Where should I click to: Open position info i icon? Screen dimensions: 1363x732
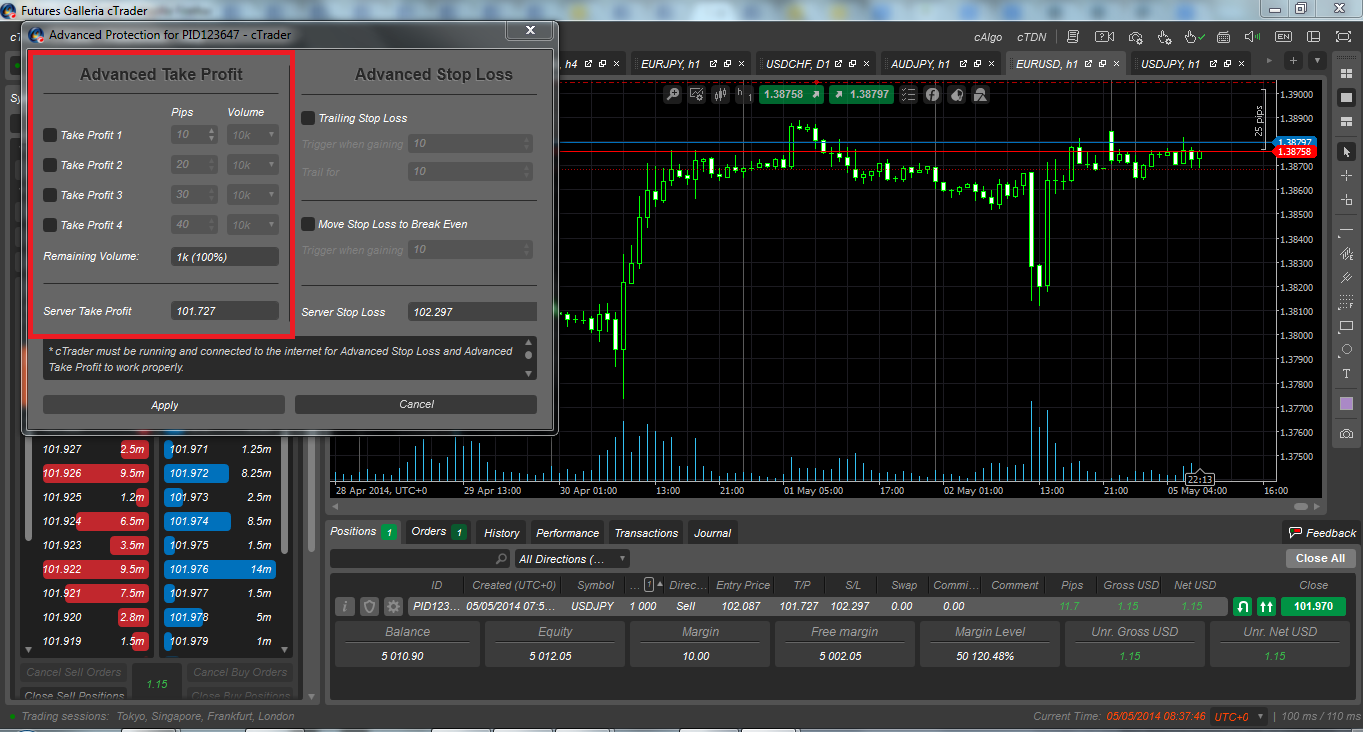pos(344,606)
